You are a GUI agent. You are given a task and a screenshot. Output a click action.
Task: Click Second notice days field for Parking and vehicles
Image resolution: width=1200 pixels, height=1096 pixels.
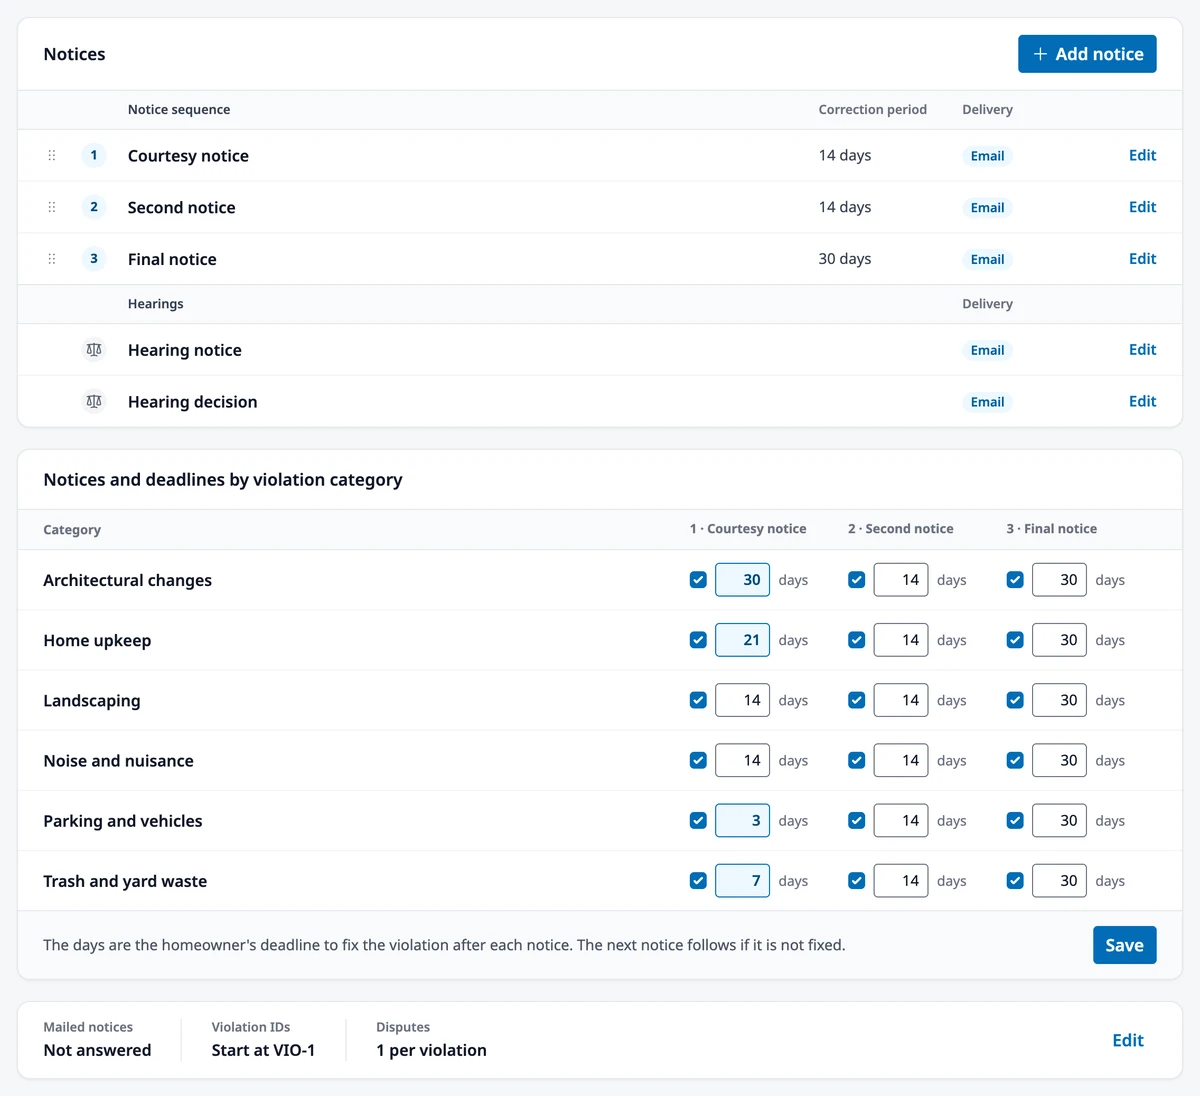901,820
